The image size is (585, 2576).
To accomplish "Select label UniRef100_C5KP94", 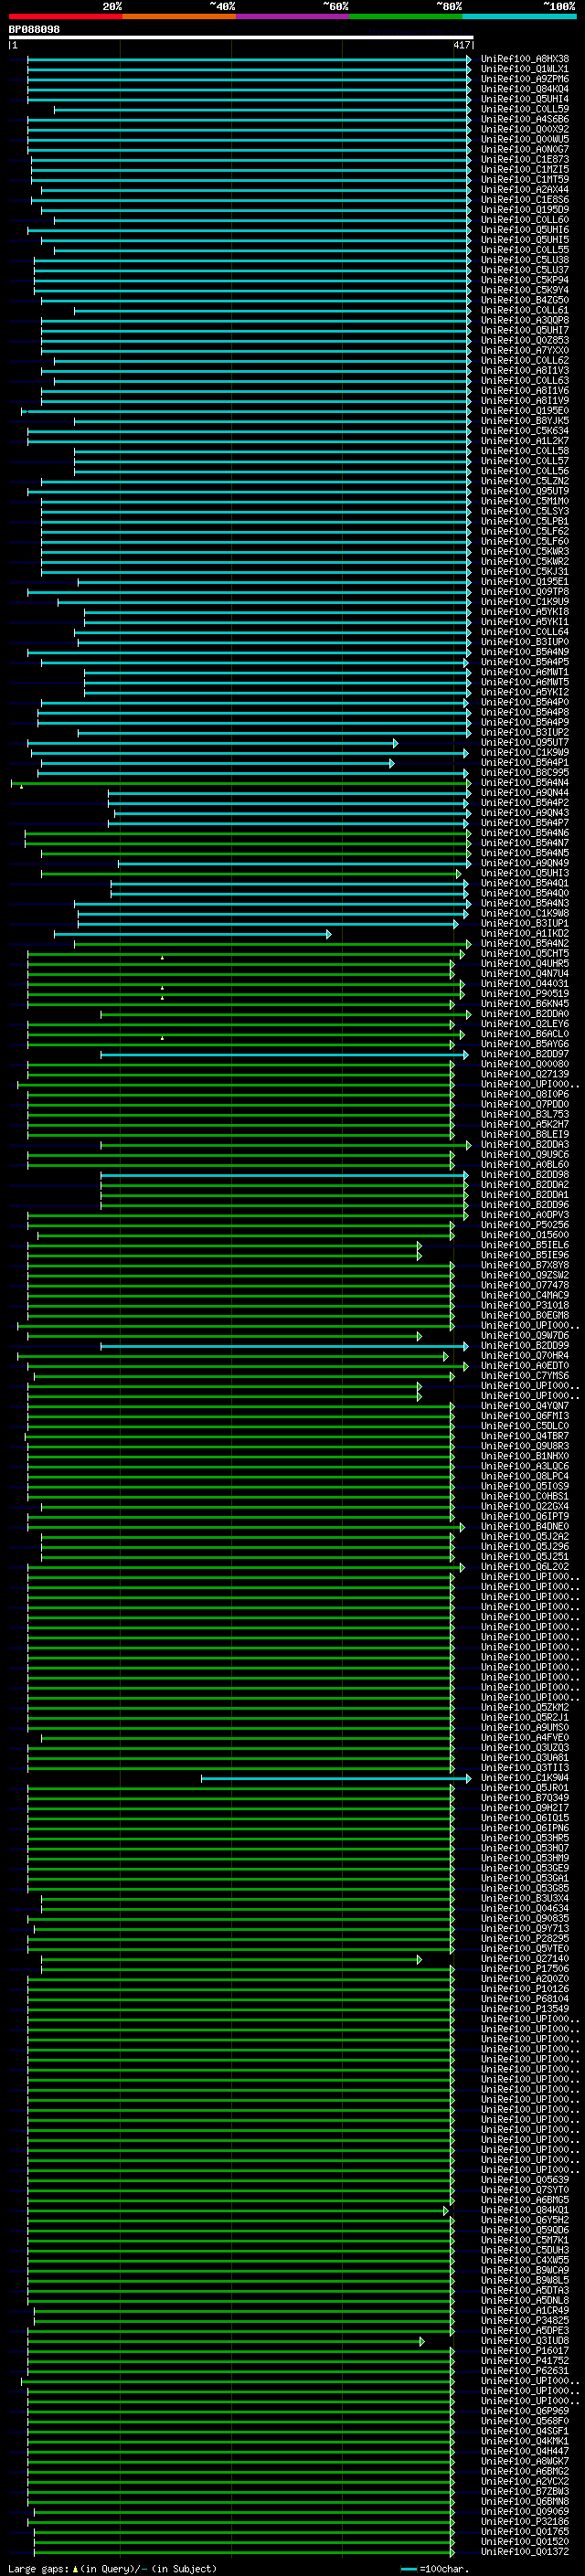I will [x=525, y=280].
